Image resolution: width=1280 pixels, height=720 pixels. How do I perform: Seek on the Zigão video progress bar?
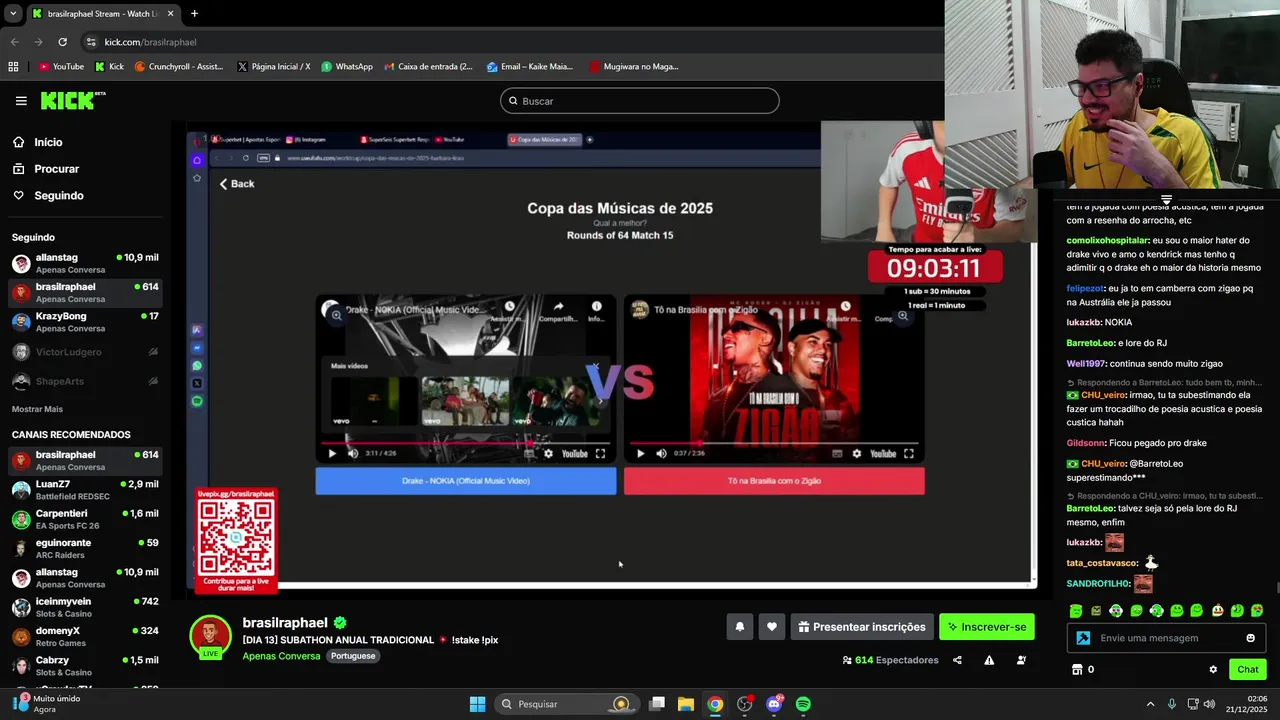tap(774, 442)
